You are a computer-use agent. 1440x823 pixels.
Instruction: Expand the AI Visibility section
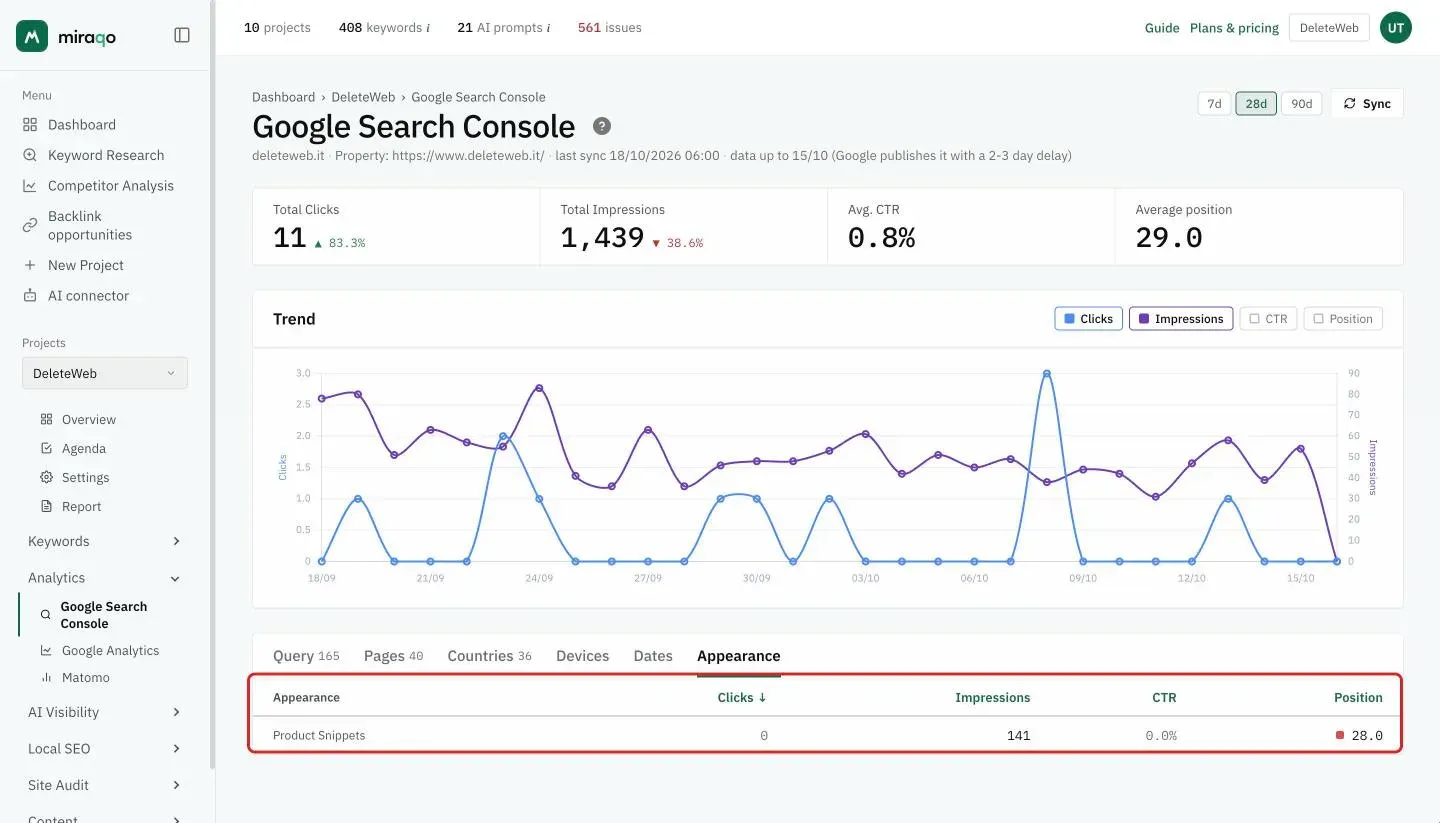coord(104,712)
